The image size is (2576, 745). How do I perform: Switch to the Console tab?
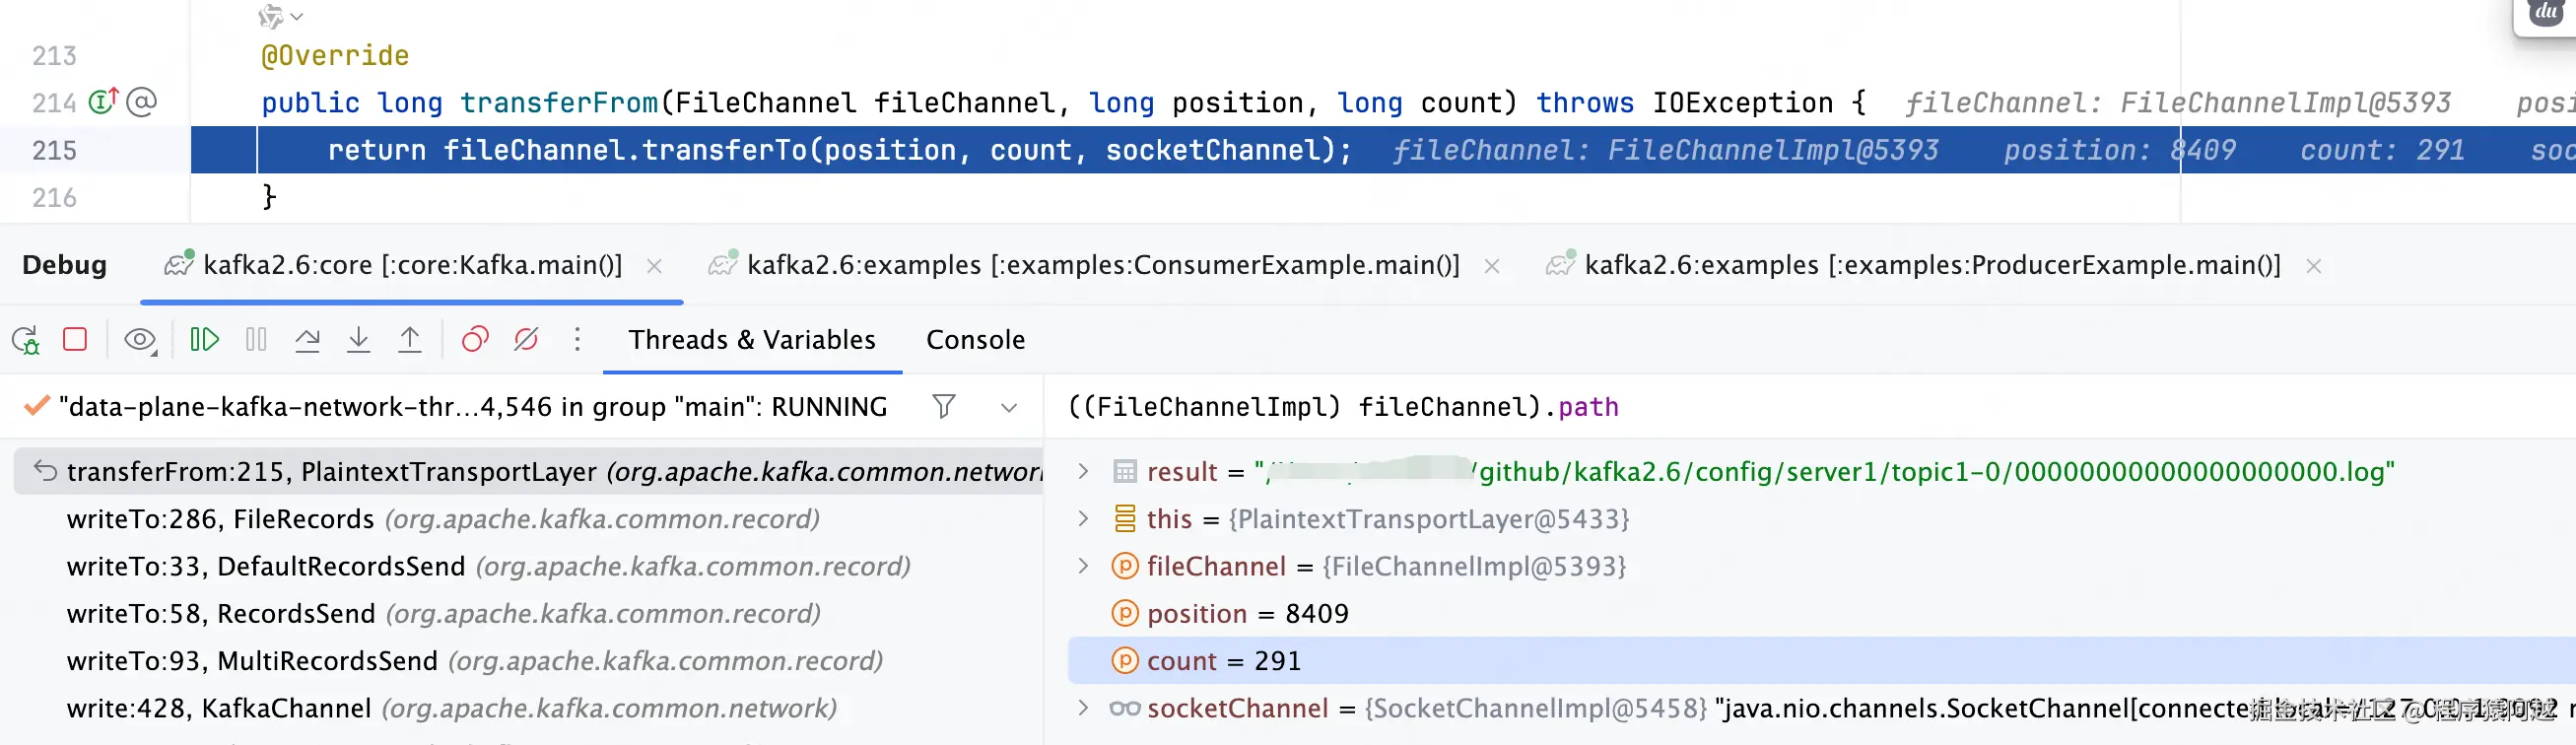click(975, 340)
